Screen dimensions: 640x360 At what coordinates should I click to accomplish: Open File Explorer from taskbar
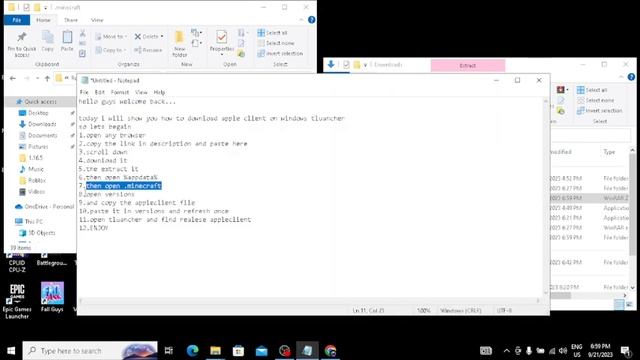(x=216, y=351)
